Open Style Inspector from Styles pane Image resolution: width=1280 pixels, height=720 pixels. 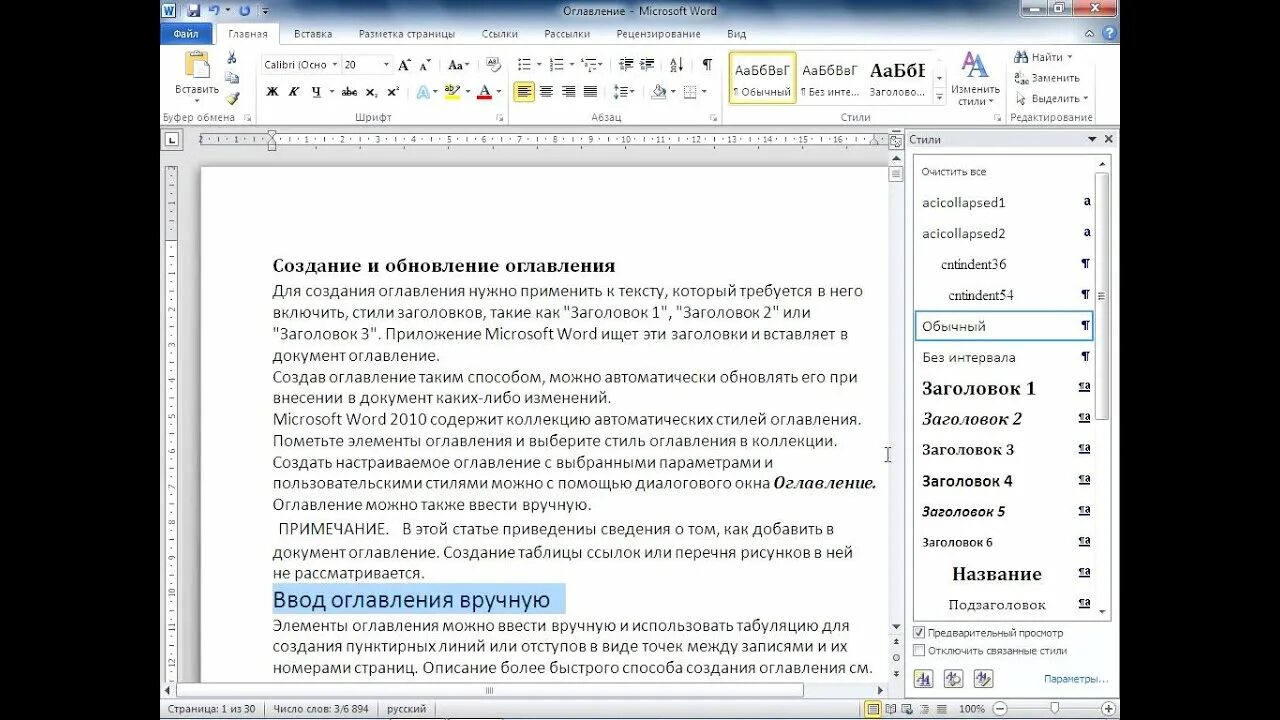[953, 679]
